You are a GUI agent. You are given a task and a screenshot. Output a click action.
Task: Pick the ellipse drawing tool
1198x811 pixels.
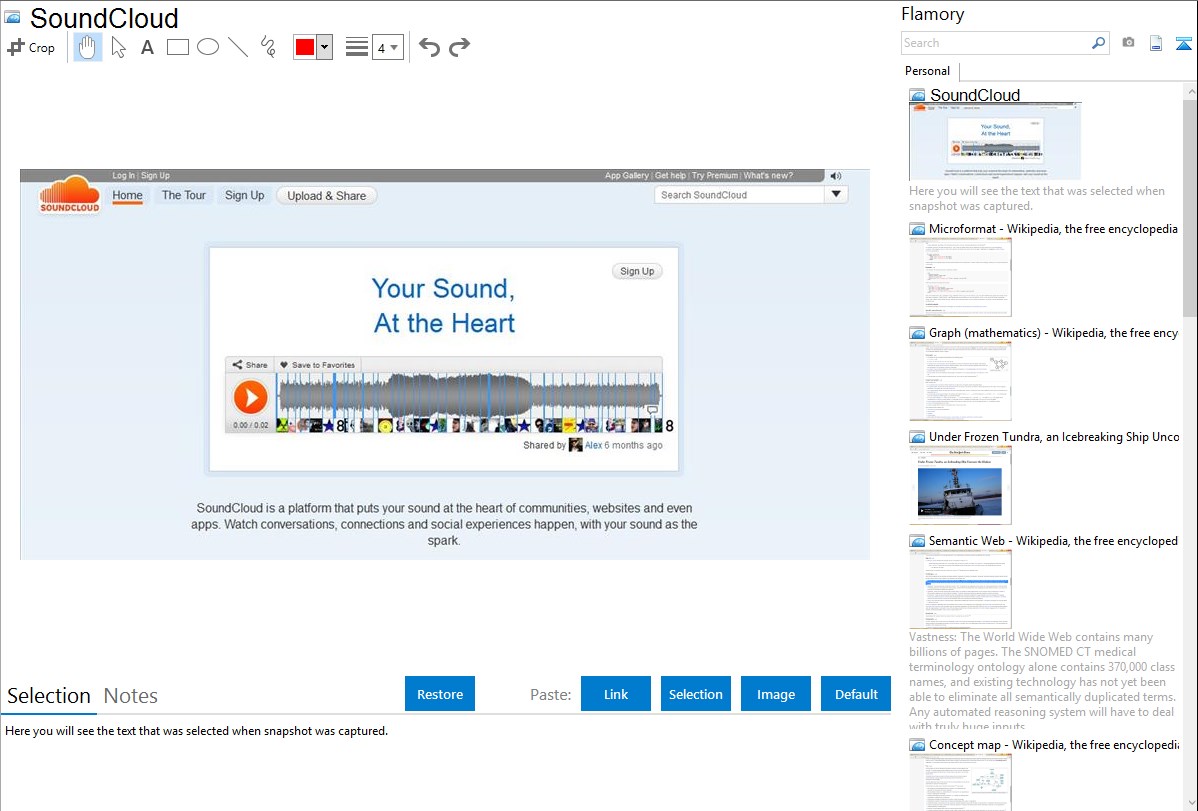click(208, 47)
